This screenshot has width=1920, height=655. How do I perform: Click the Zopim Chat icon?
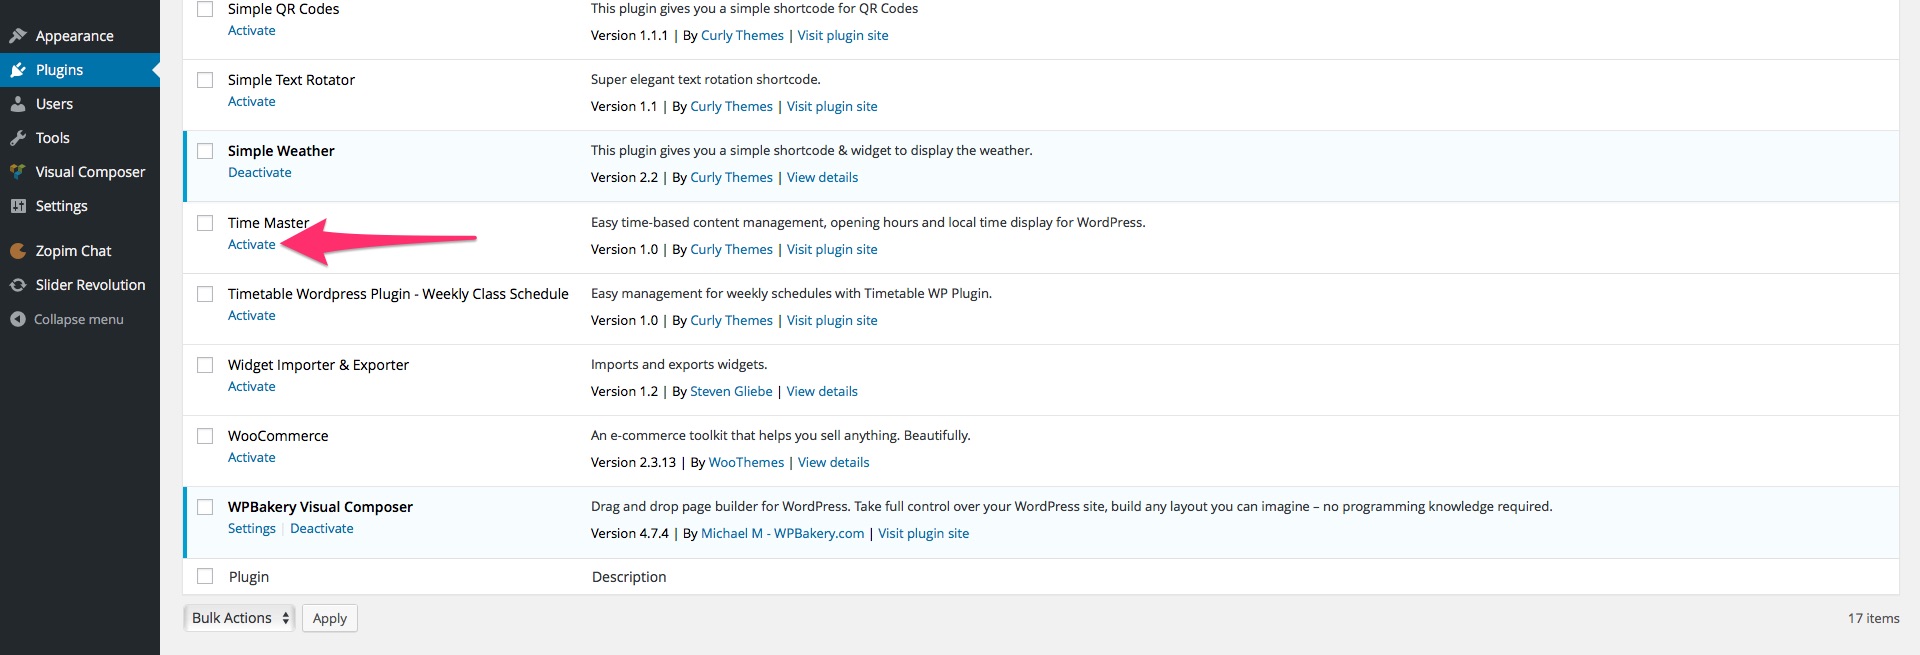point(18,251)
